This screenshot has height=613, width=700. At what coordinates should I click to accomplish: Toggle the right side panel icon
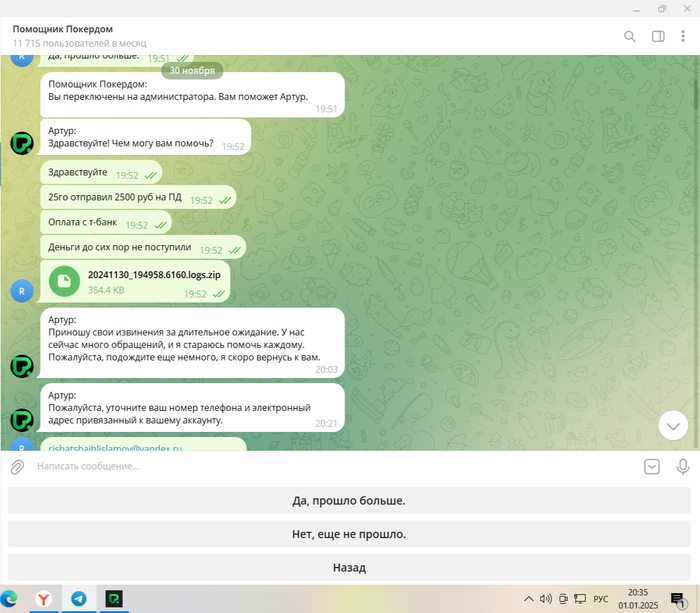coord(658,36)
